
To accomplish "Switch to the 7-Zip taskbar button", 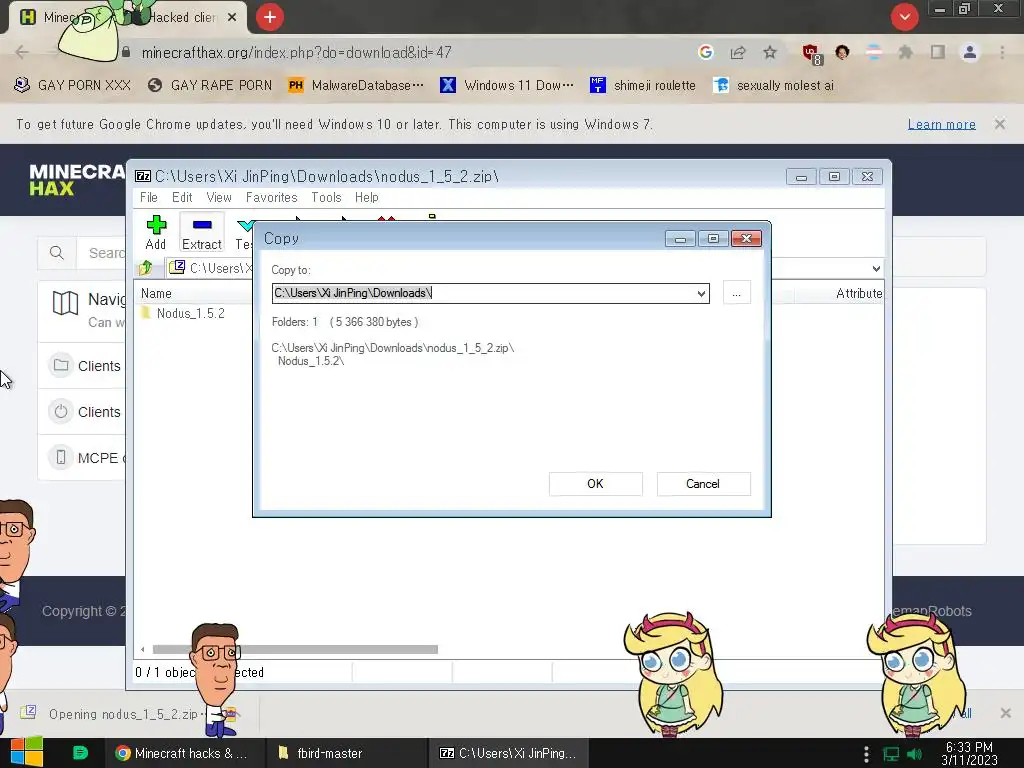I will click(509, 753).
